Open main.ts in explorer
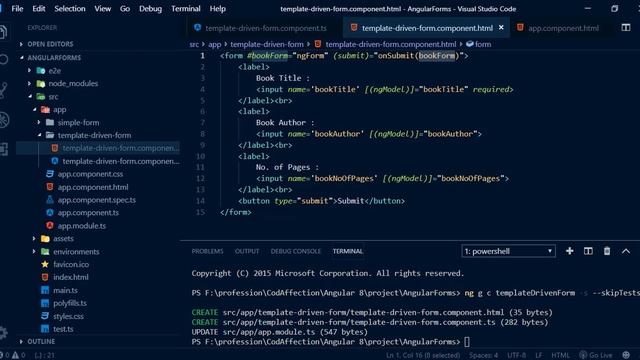The height and width of the screenshot is (360, 640). tap(65, 290)
